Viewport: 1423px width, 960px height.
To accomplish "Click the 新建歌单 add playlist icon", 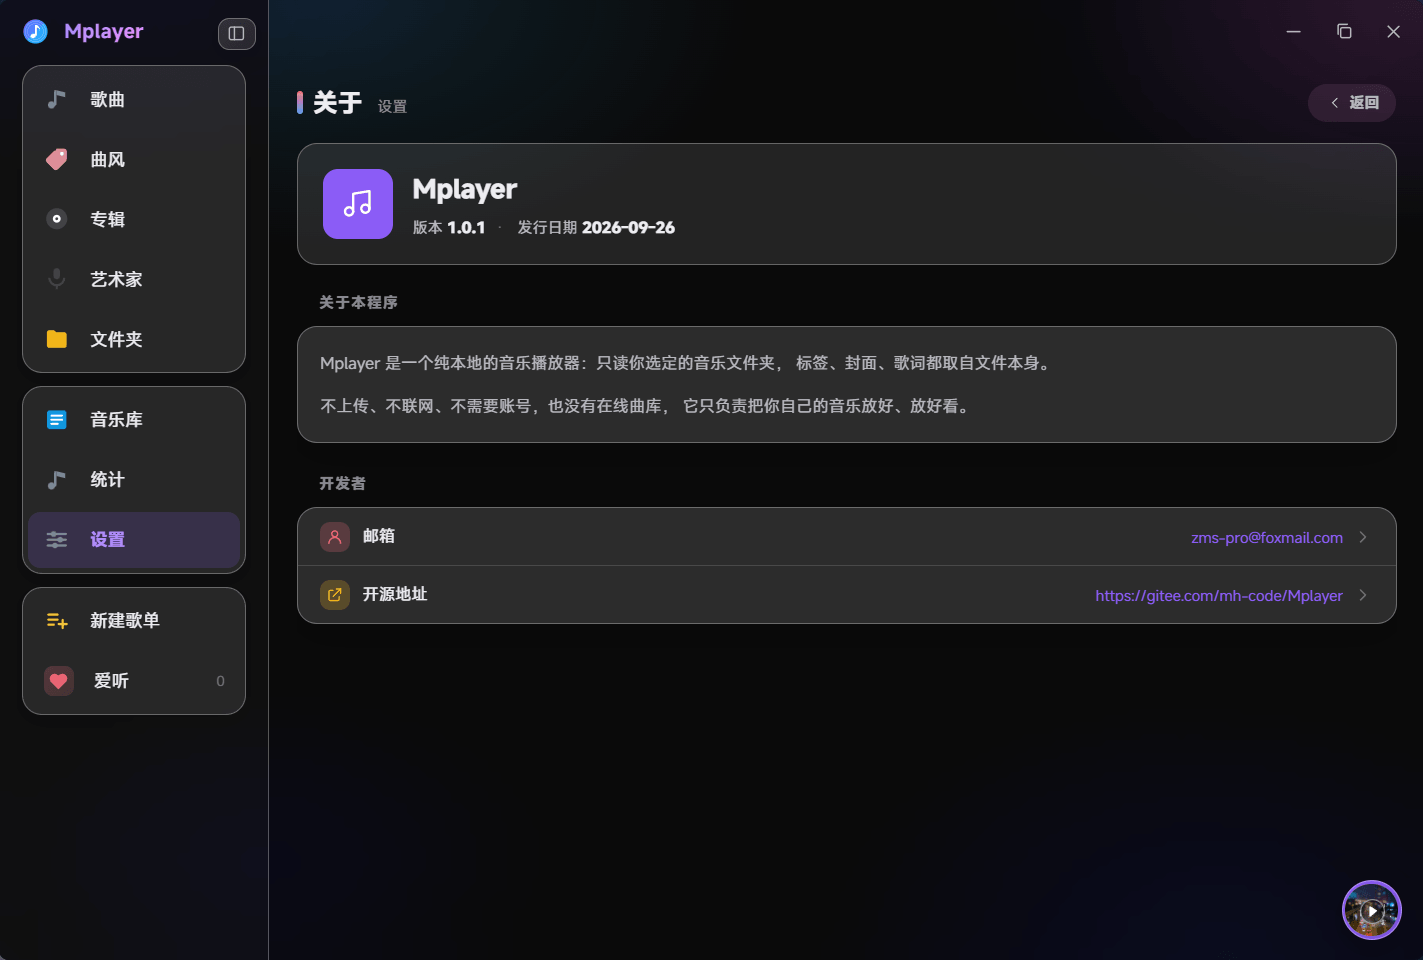I will pyautogui.click(x=57, y=621).
